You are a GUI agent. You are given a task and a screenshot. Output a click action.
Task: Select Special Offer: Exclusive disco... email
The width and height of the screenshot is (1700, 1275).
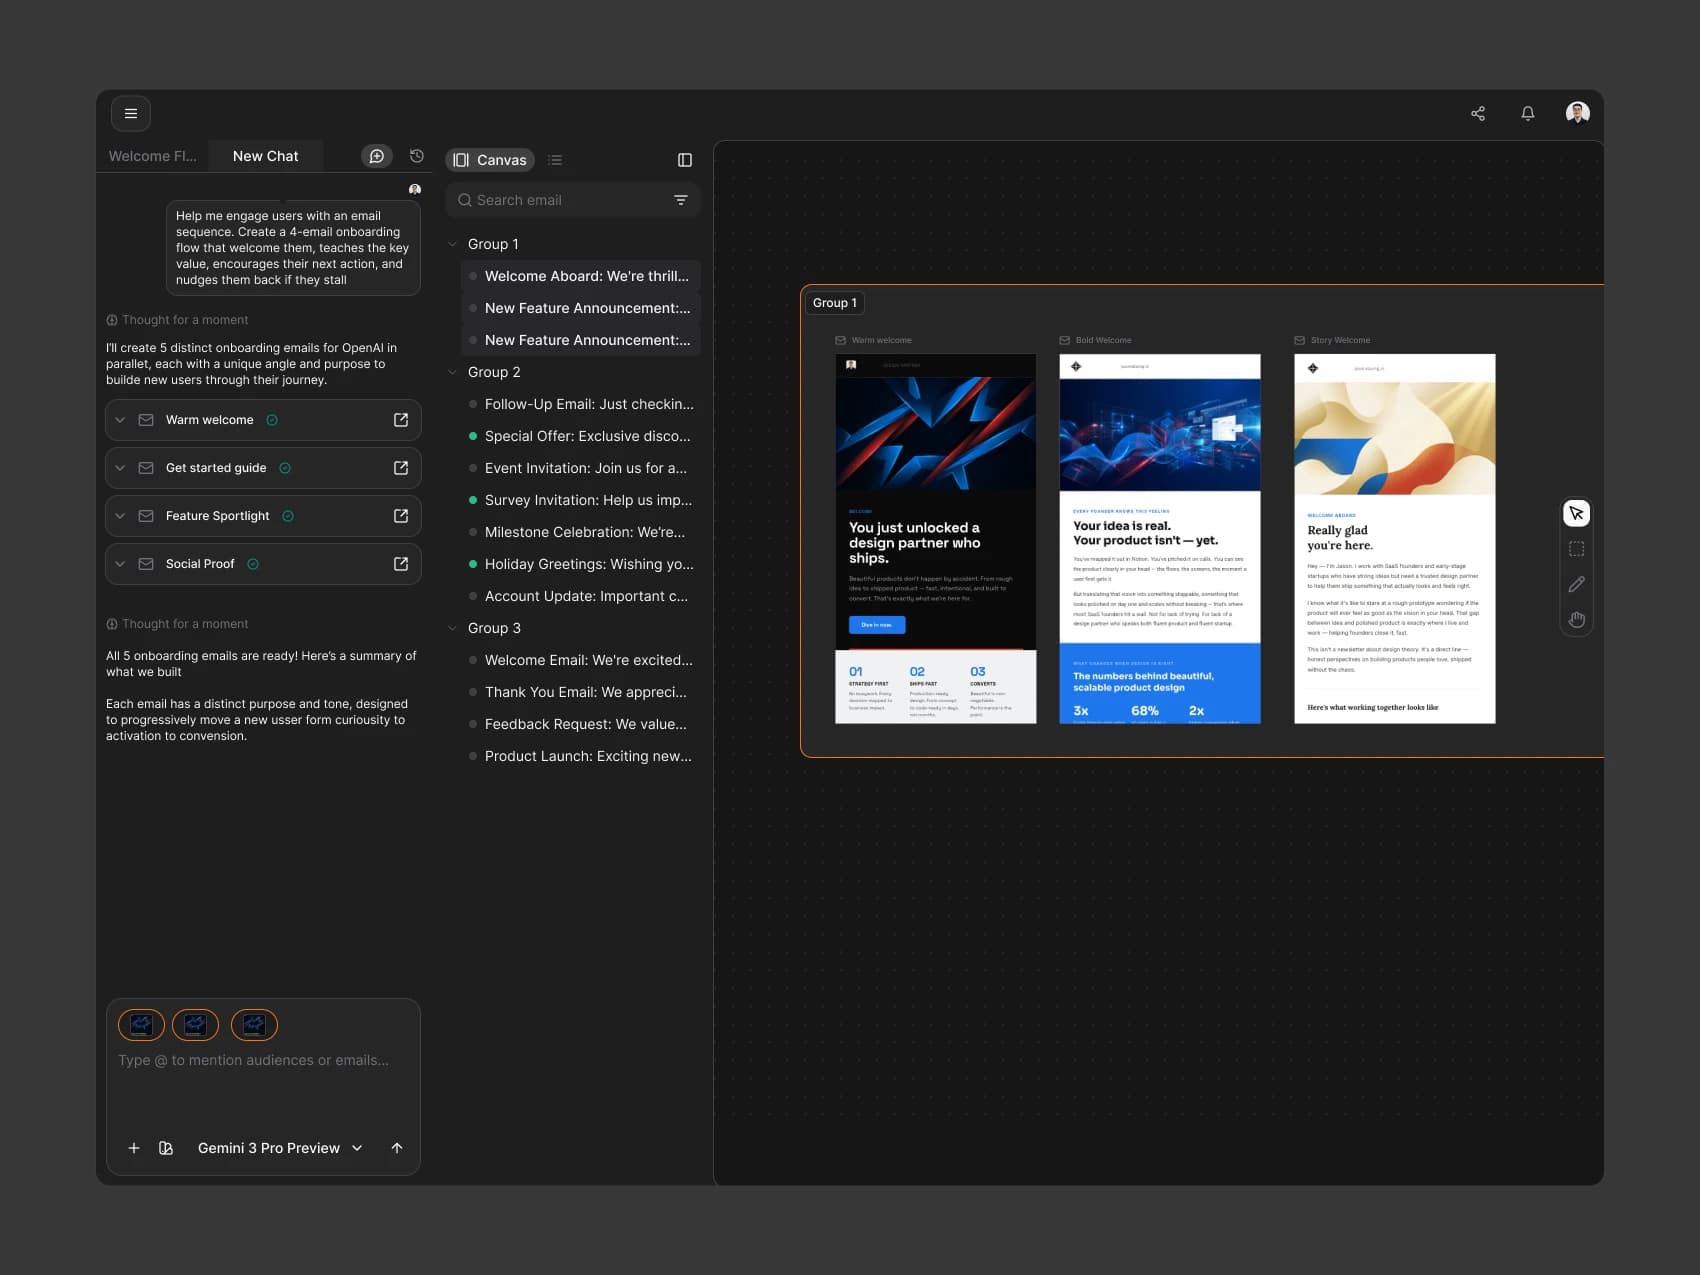click(581, 436)
